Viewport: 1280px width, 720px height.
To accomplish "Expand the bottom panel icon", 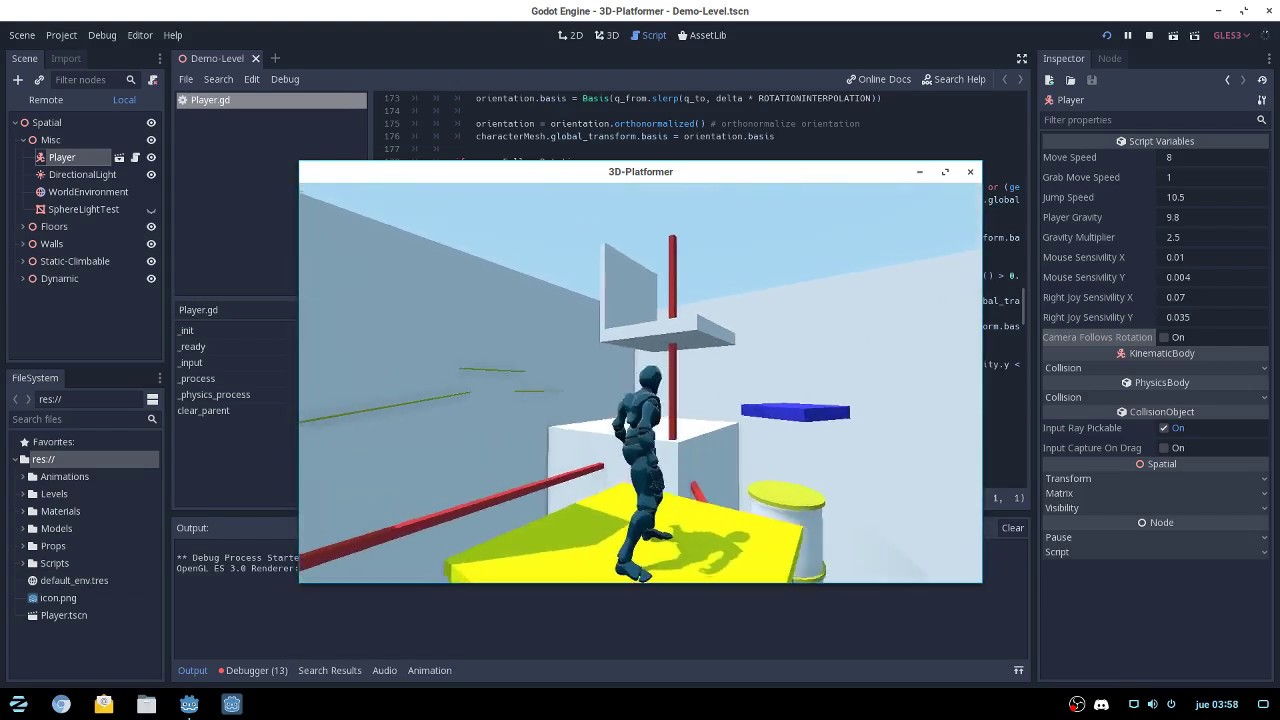I will click(x=1018, y=671).
